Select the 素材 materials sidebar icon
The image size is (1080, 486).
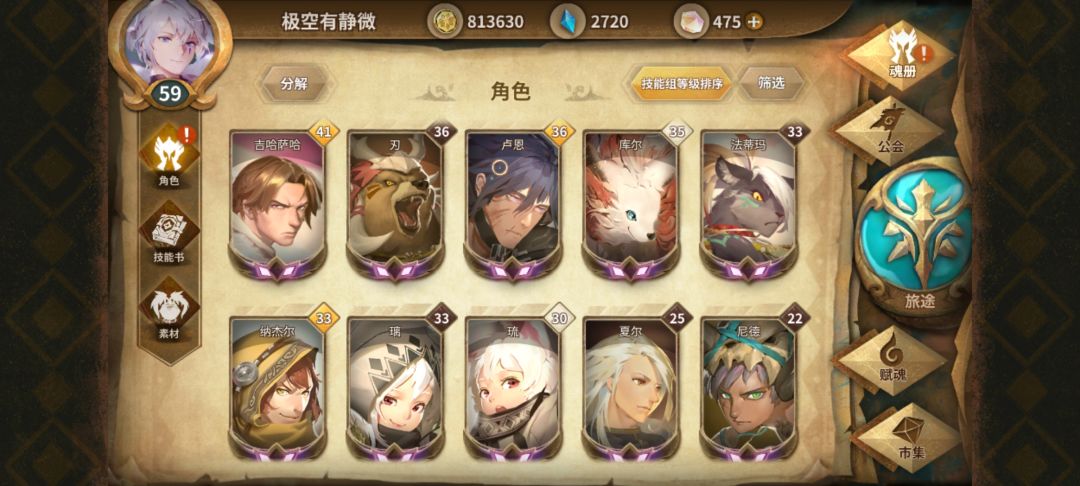[x=169, y=313]
